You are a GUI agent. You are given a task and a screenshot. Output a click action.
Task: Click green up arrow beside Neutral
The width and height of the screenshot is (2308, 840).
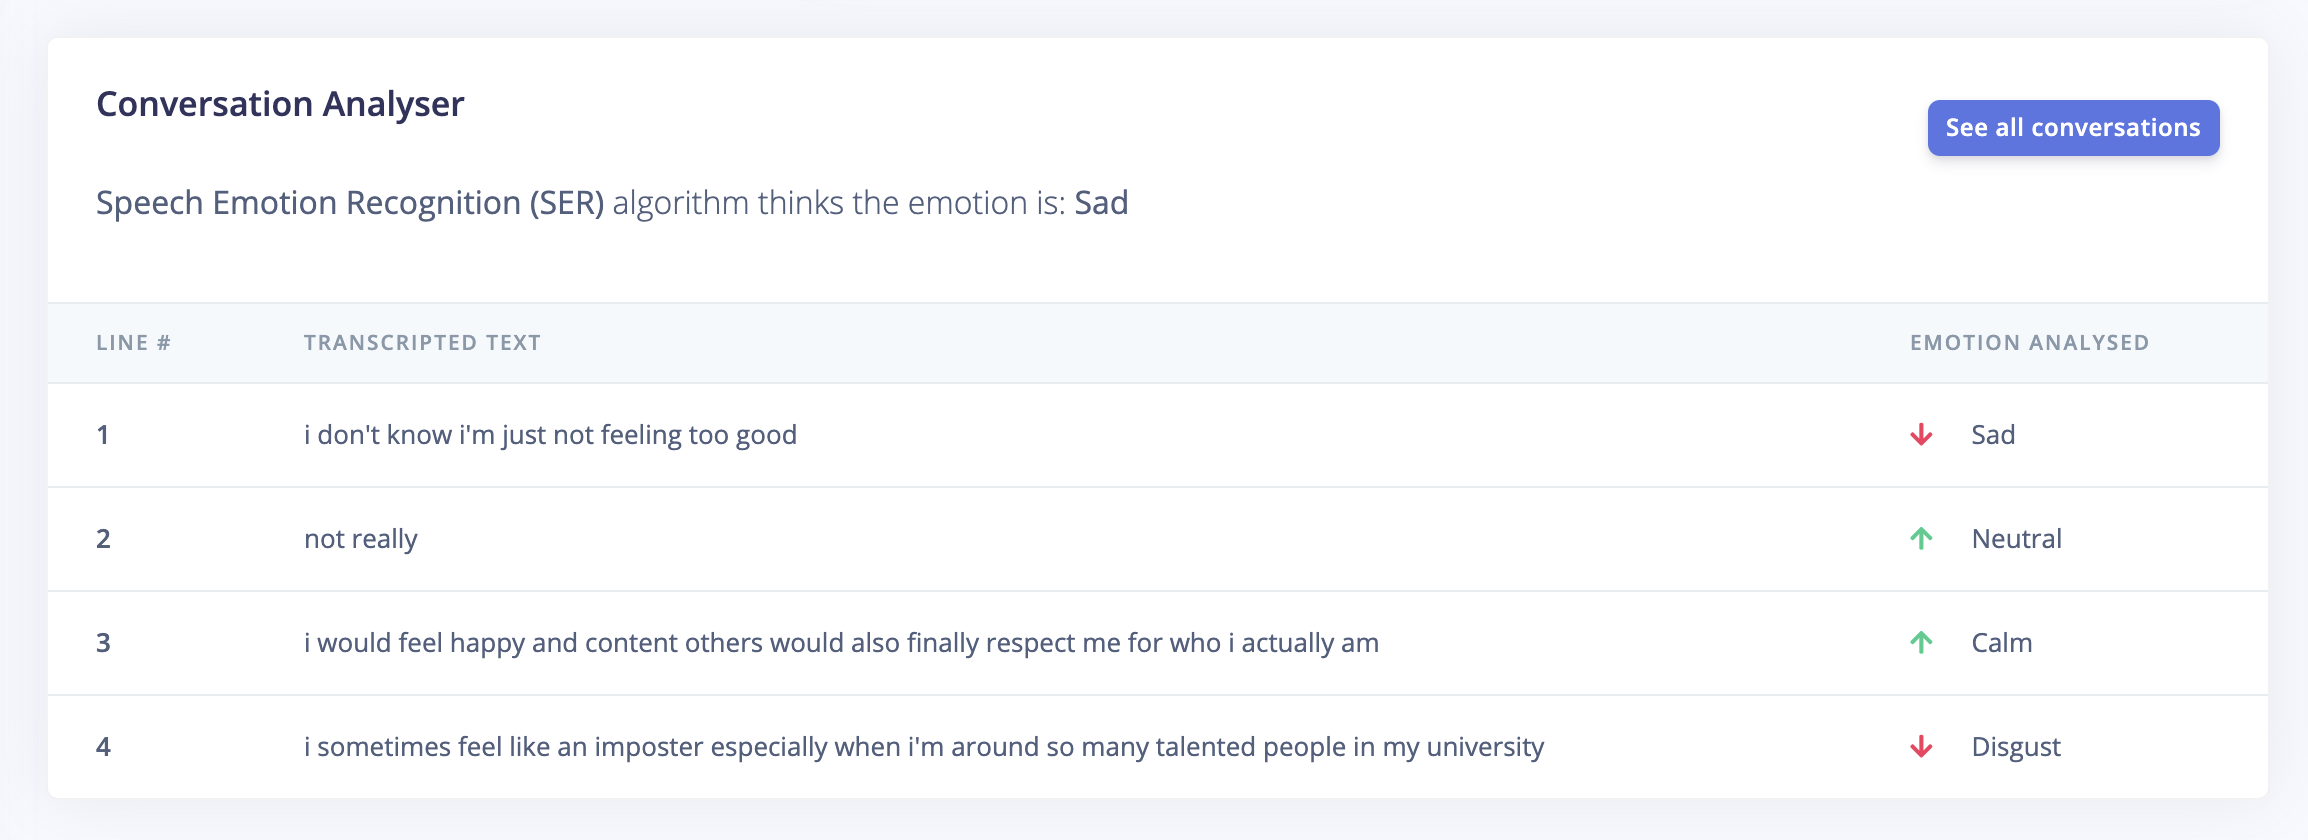click(x=1921, y=539)
